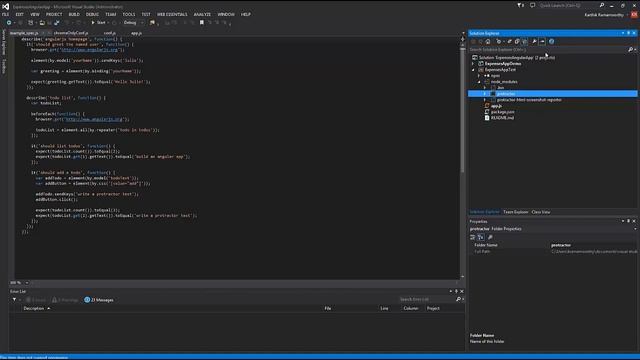Click the New Project toolbar icon

click(31, 23)
